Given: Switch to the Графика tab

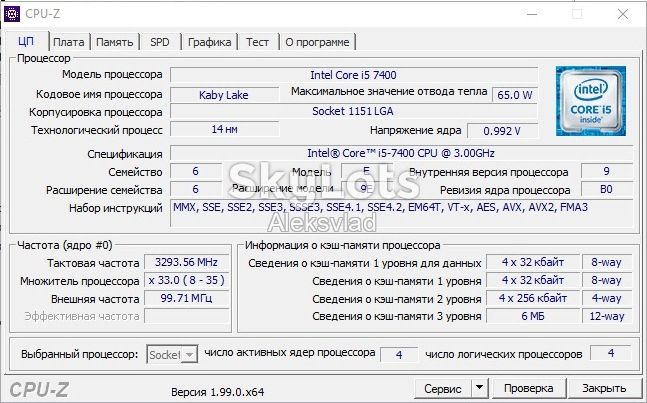Looking at the screenshot, I should pos(209,42).
